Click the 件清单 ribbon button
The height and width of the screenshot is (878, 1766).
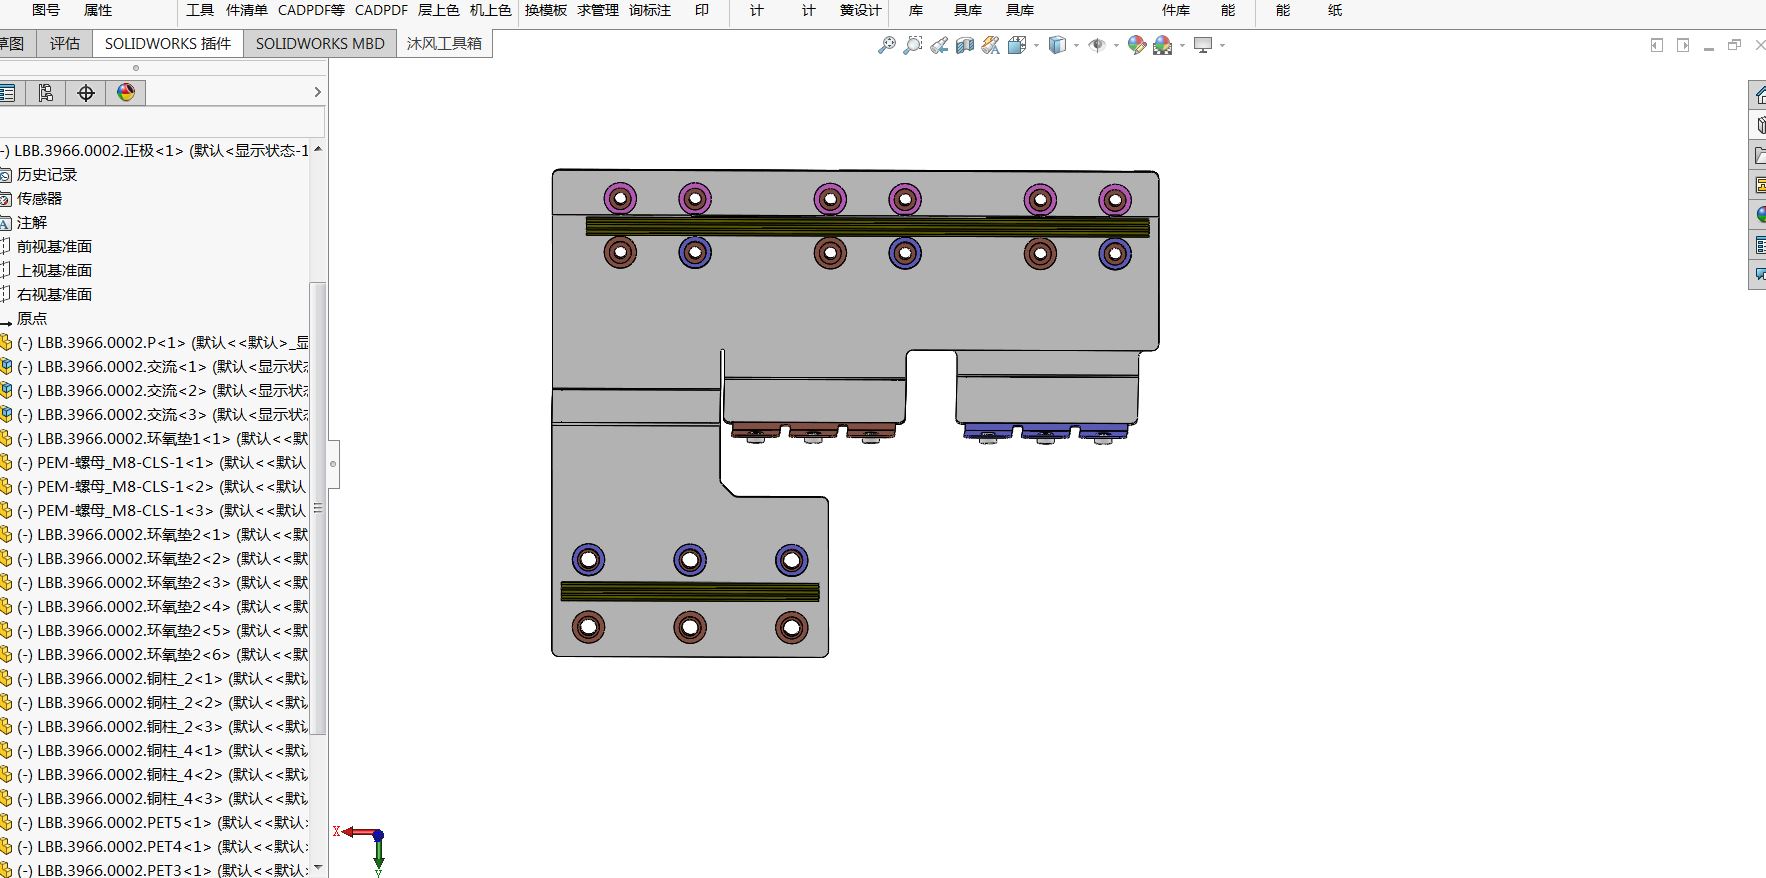click(247, 10)
